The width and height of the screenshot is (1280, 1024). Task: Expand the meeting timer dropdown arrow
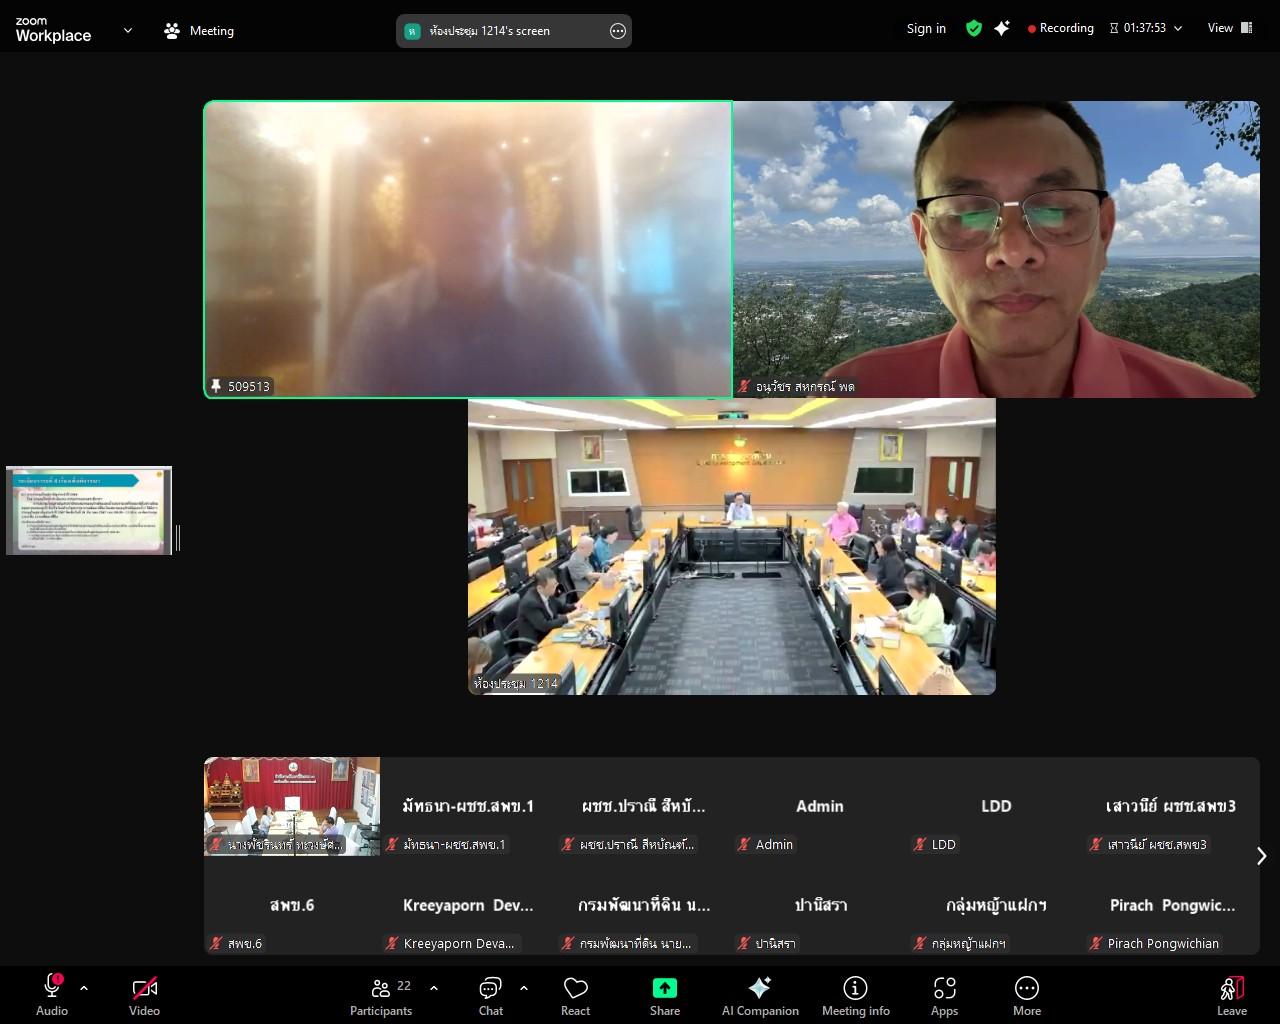pos(1178,29)
